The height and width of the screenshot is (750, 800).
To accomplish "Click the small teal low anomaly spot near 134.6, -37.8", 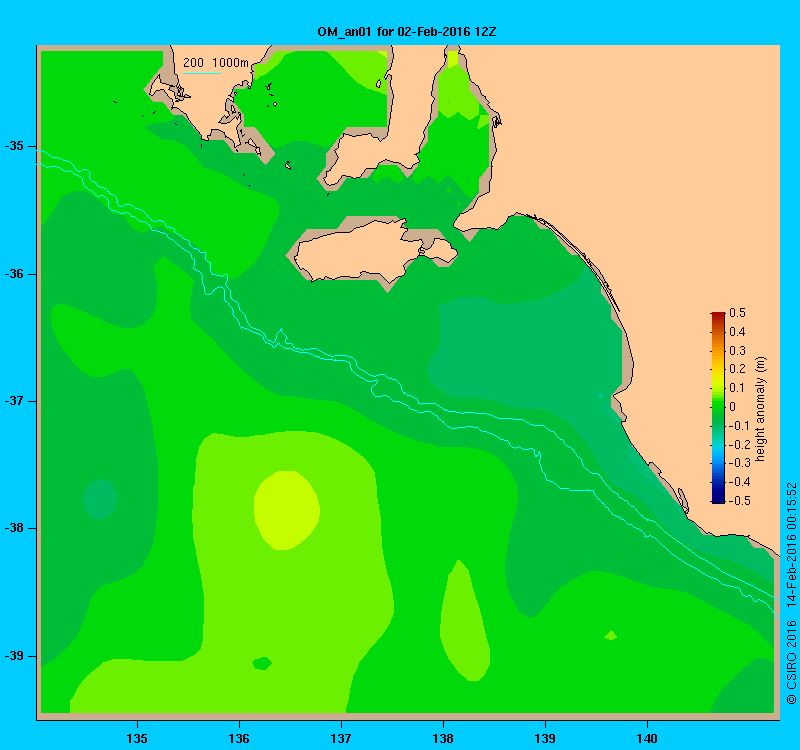I will (100, 499).
